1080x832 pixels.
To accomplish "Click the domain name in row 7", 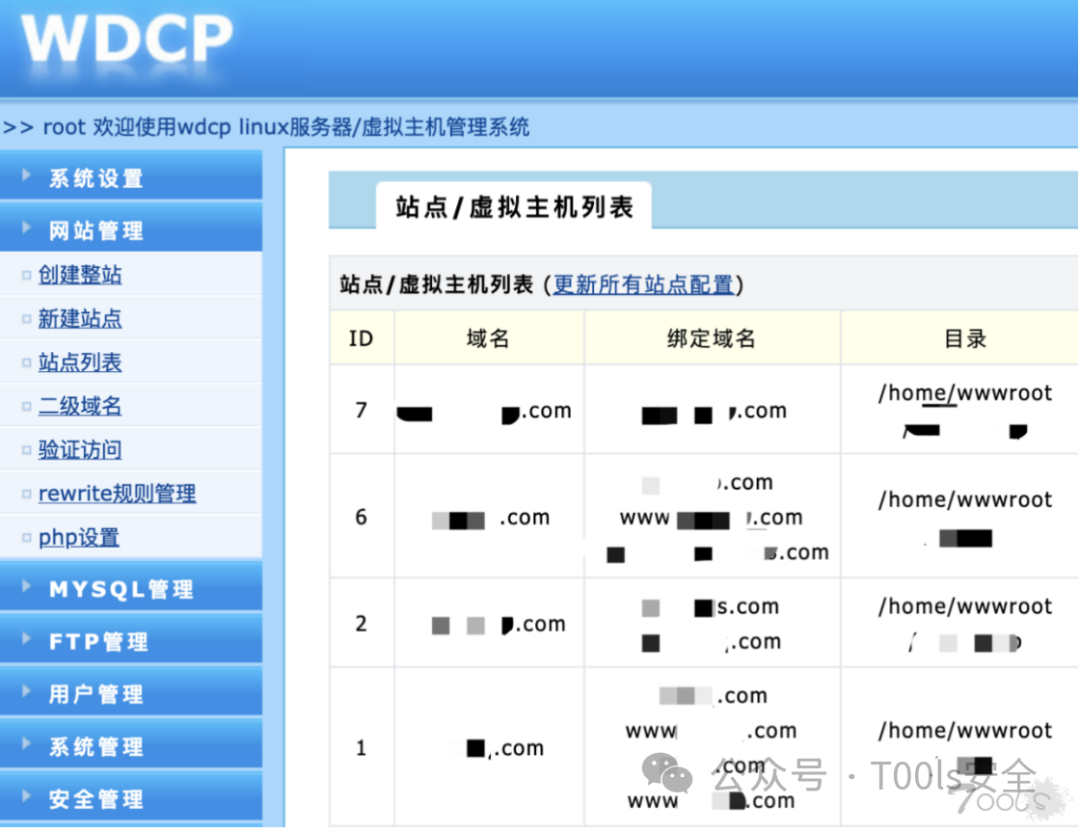I will tap(484, 412).
